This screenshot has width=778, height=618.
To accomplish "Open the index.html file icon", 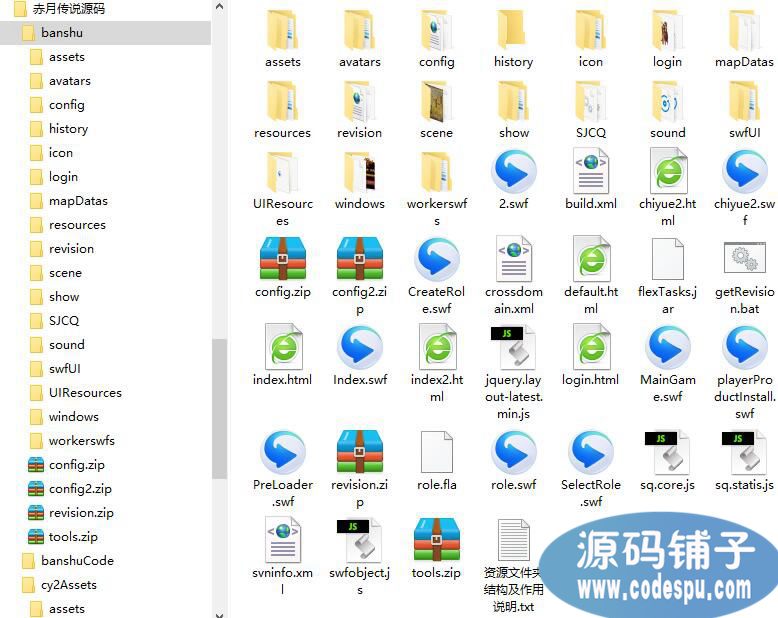I will [x=283, y=347].
